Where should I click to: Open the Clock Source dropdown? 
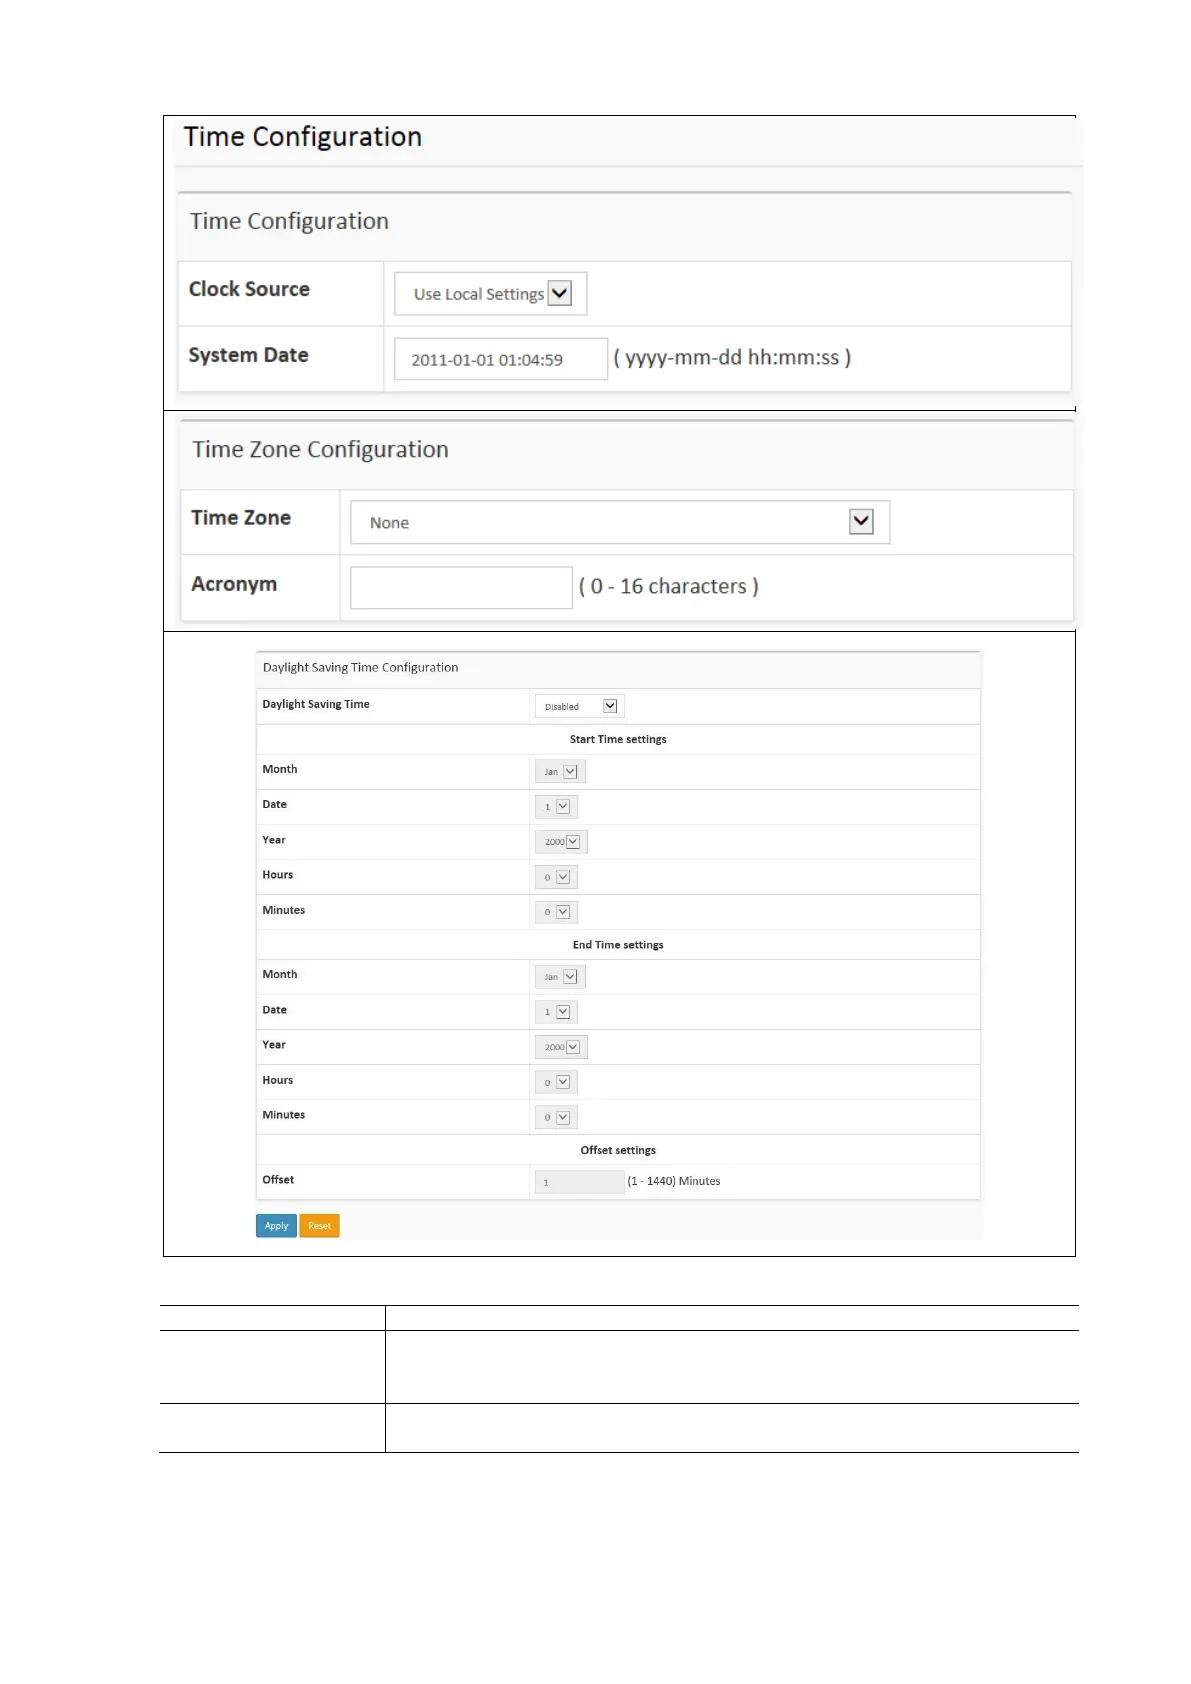[x=489, y=294]
